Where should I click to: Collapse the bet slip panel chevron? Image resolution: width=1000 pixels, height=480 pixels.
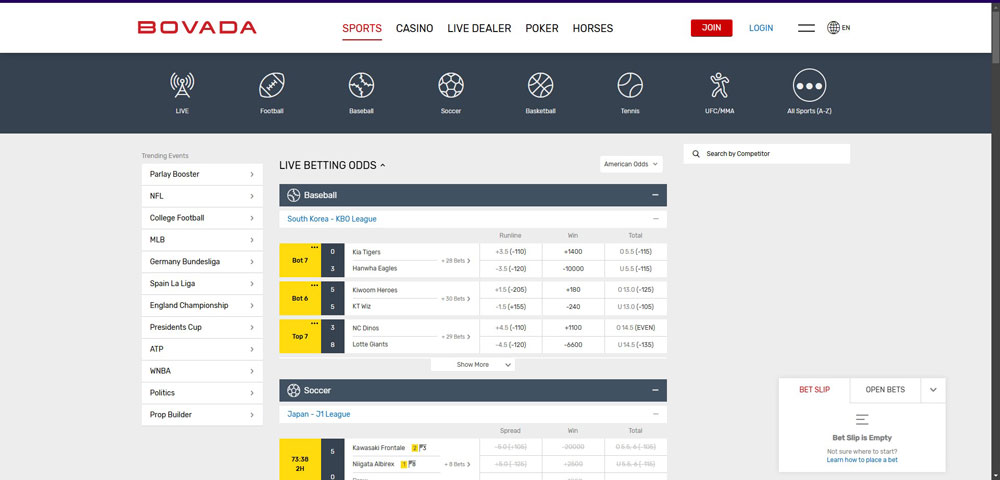click(x=933, y=389)
